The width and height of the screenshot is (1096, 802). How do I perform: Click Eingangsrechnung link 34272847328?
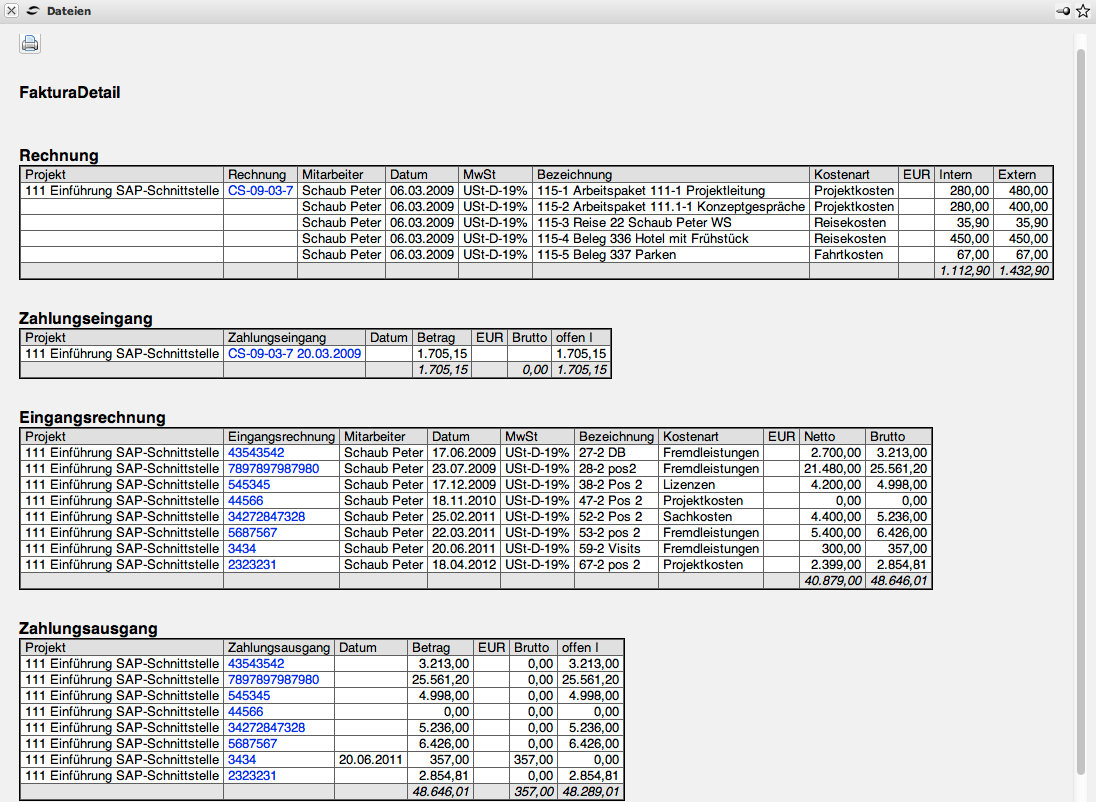pyautogui.click(x=266, y=517)
